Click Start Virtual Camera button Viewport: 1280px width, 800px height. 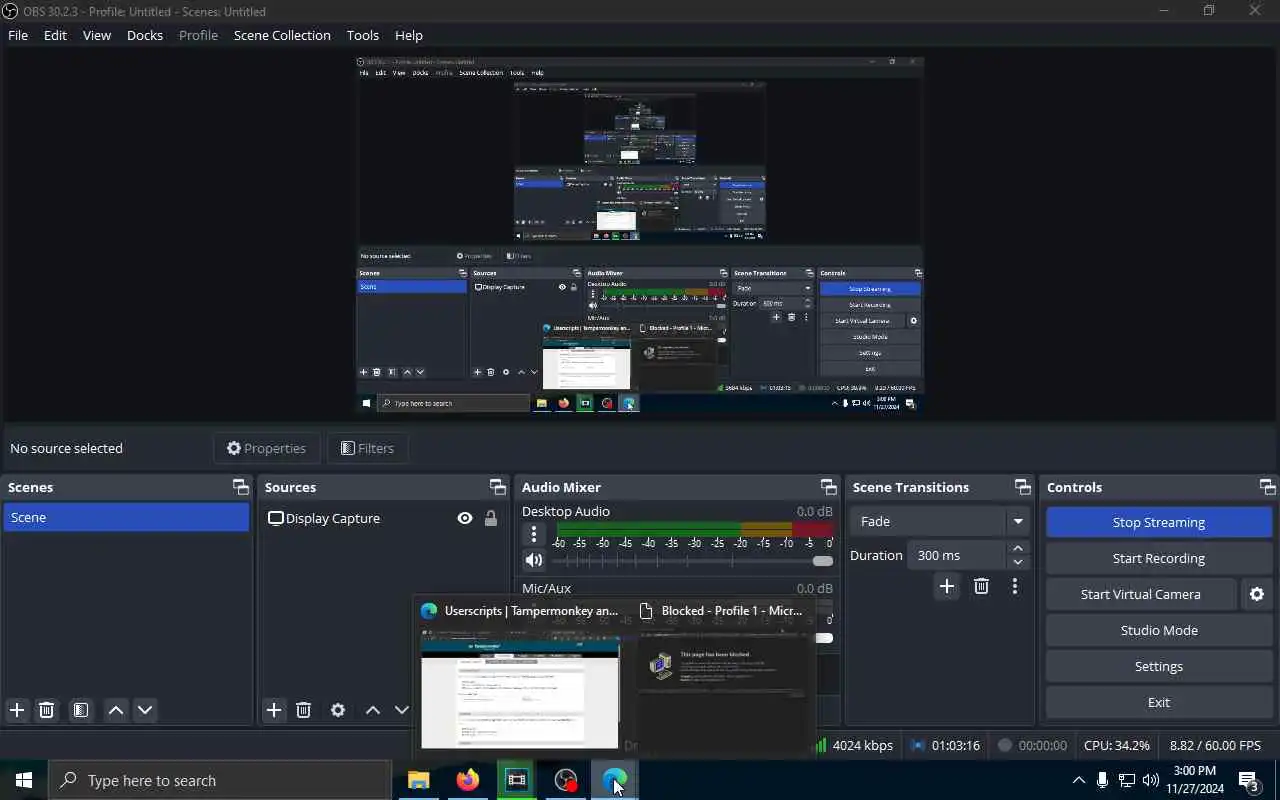[x=1141, y=594]
